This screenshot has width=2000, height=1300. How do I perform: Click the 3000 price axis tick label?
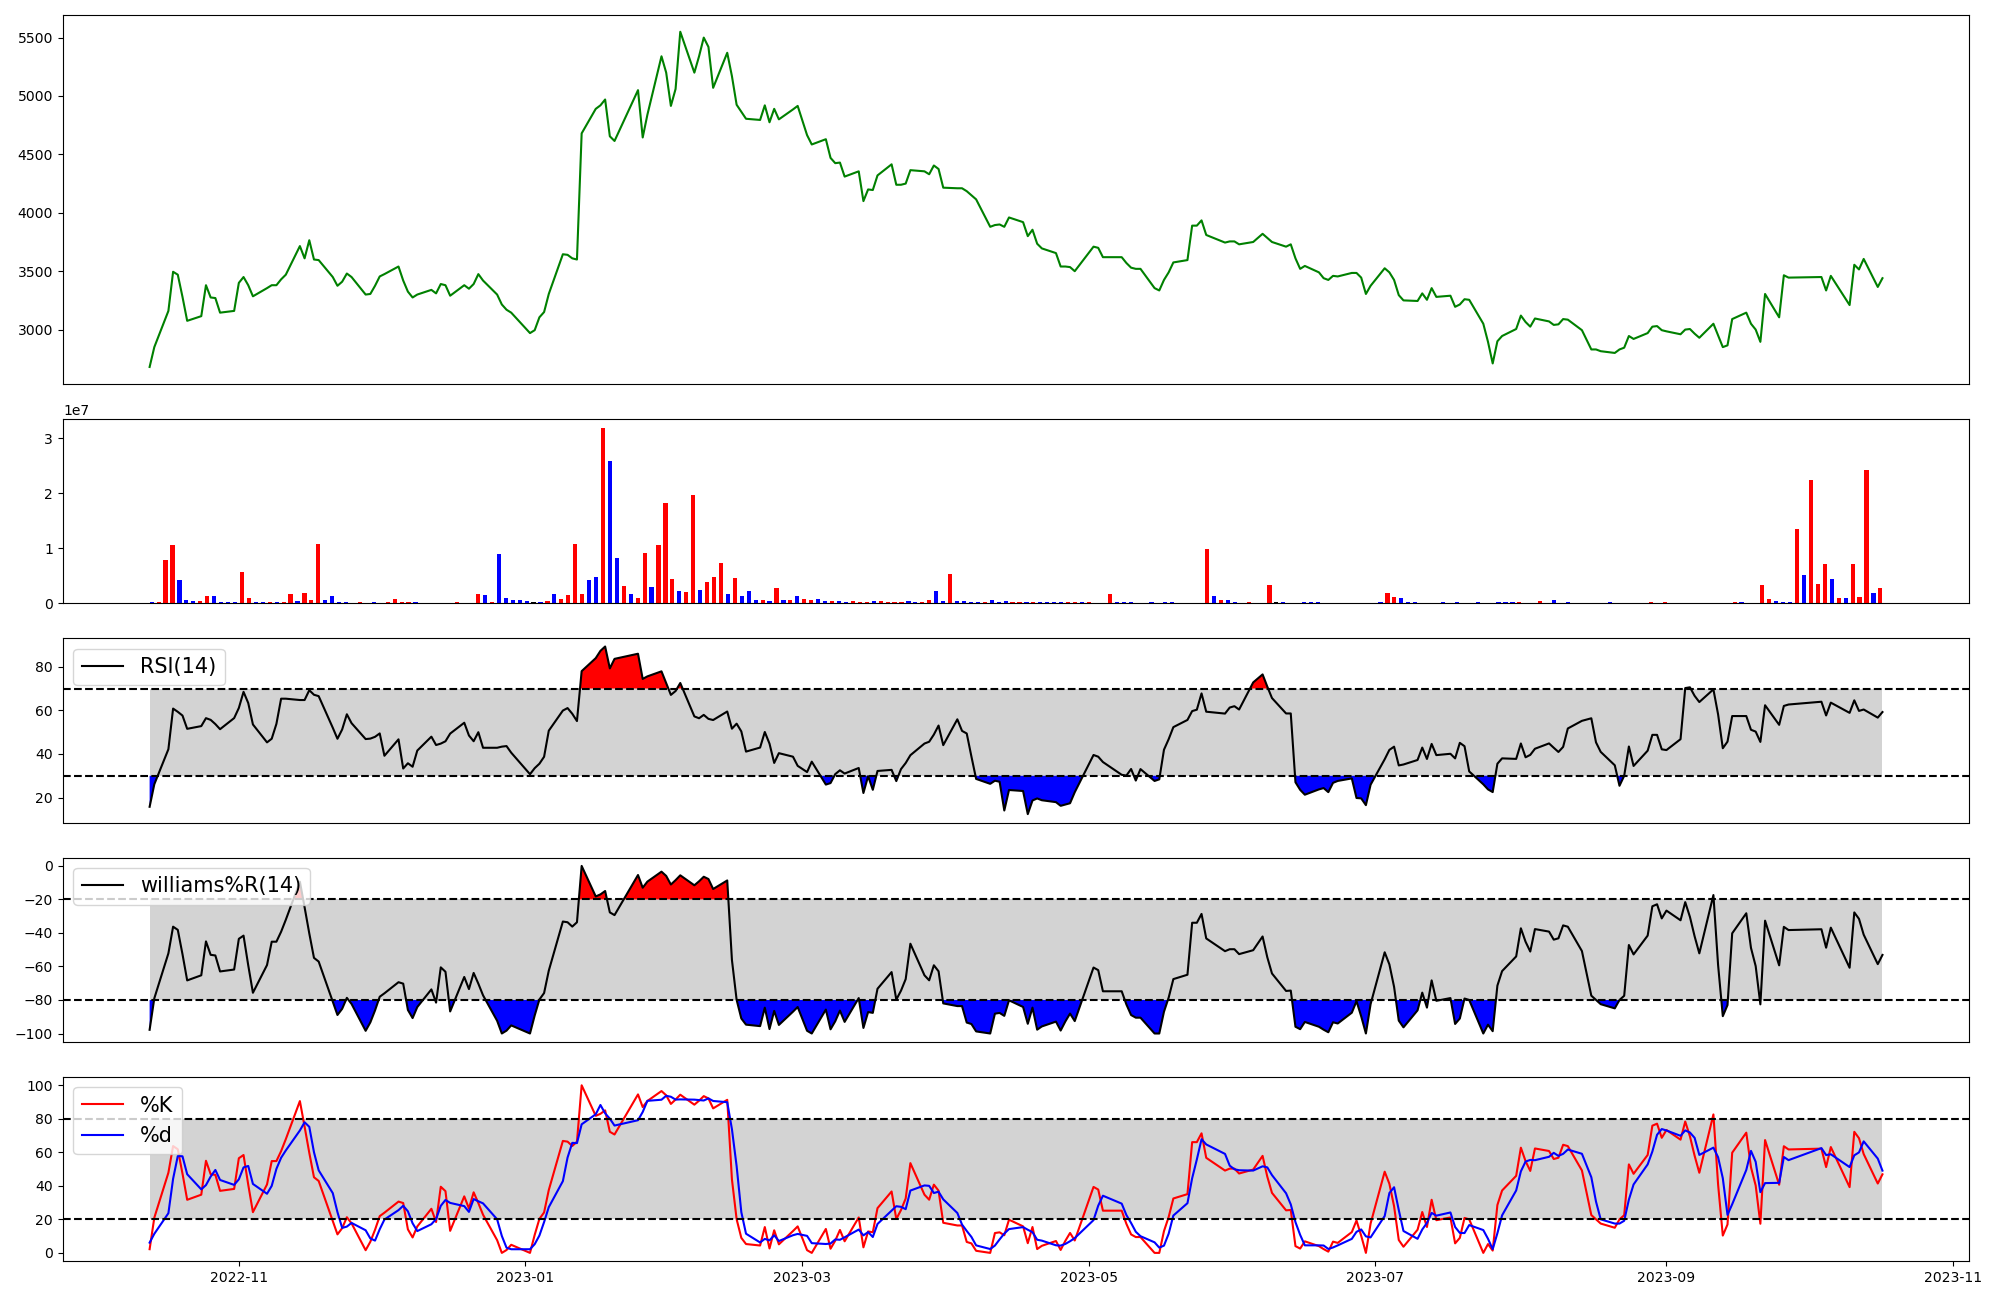[35, 330]
